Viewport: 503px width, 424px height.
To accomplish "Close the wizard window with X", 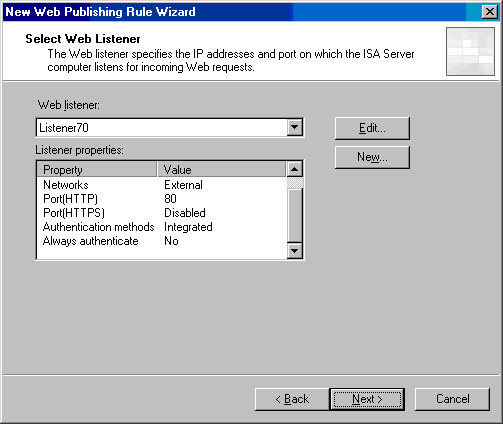I will pyautogui.click(x=490, y=12).
